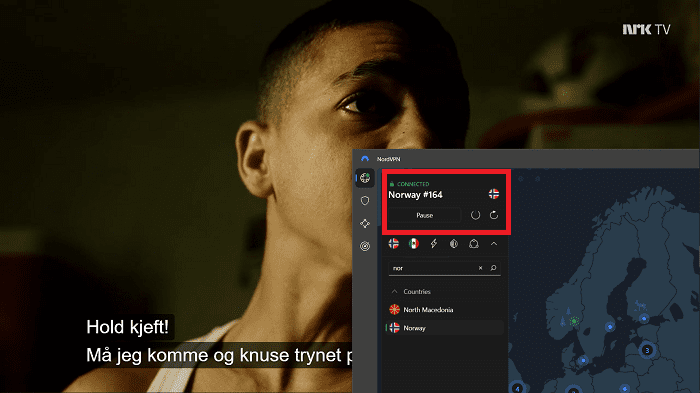700x393 pixels.
Task: Open the shield Threat Protection sidebar icon
Action: [x=365, y=201]
